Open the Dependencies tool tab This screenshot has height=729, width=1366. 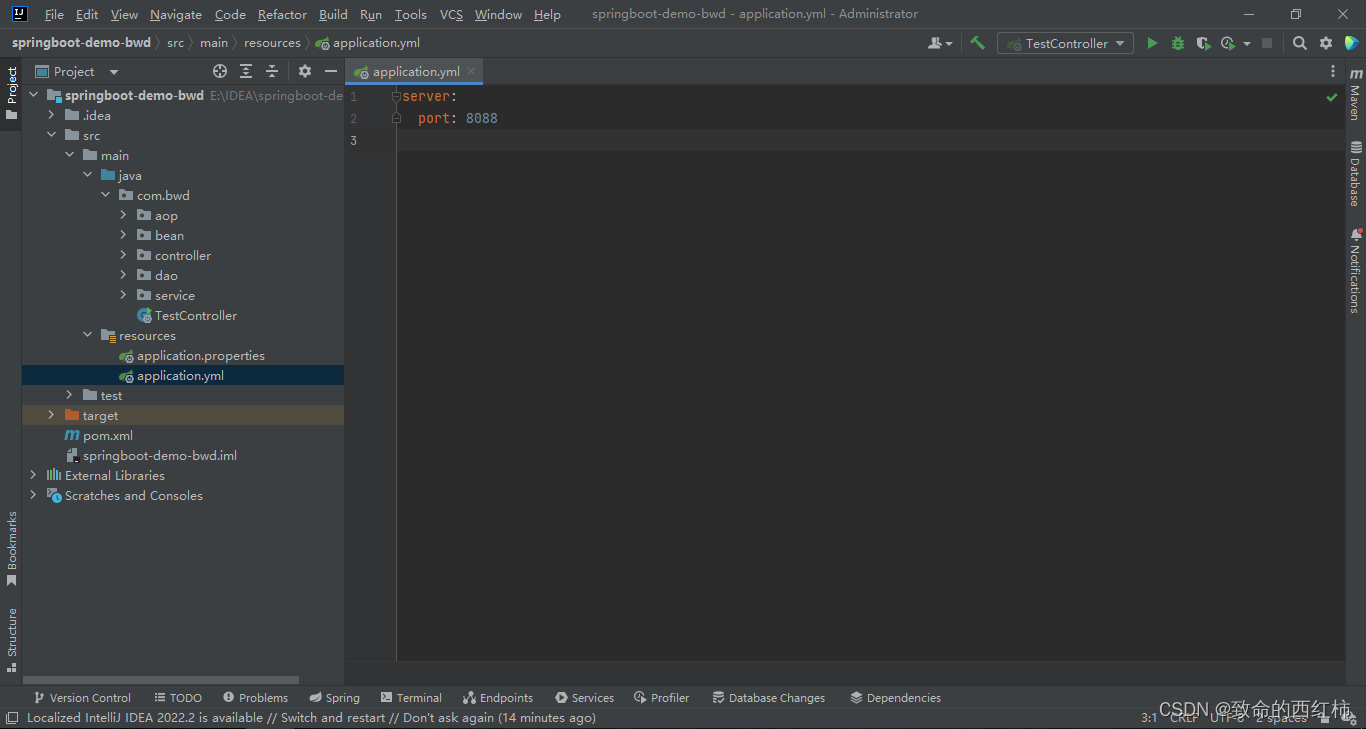(x=895, y=698)
